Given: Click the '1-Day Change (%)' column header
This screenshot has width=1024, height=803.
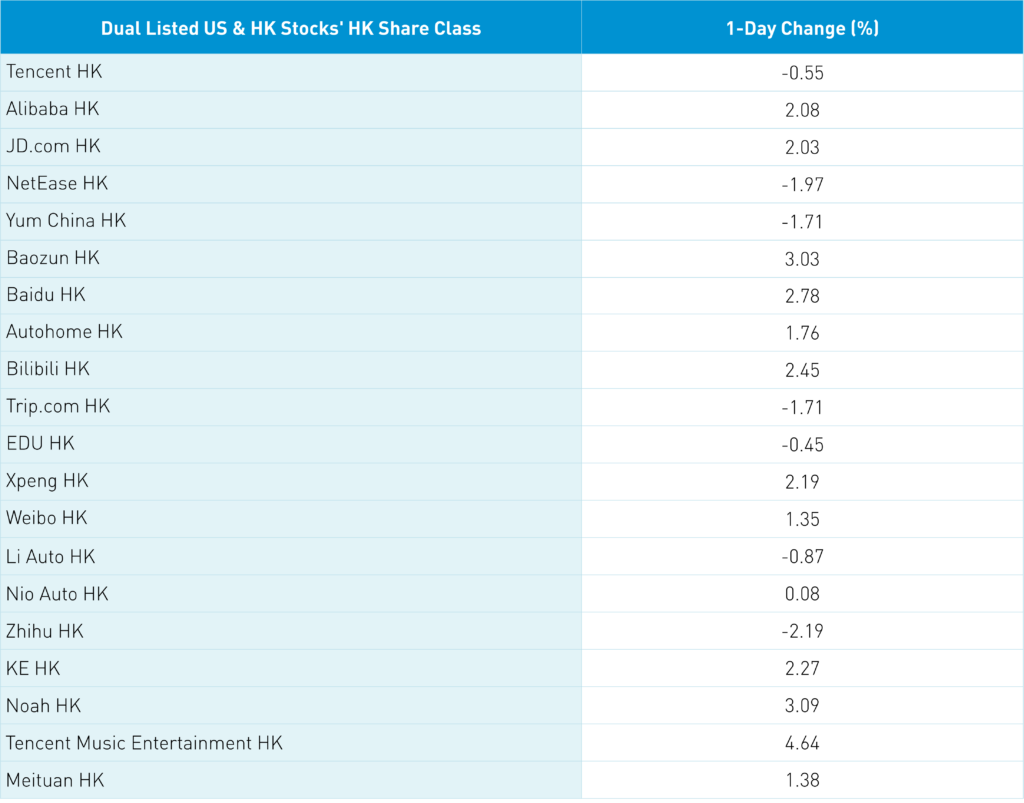Looking at the screenshot, I should [802, 28].
